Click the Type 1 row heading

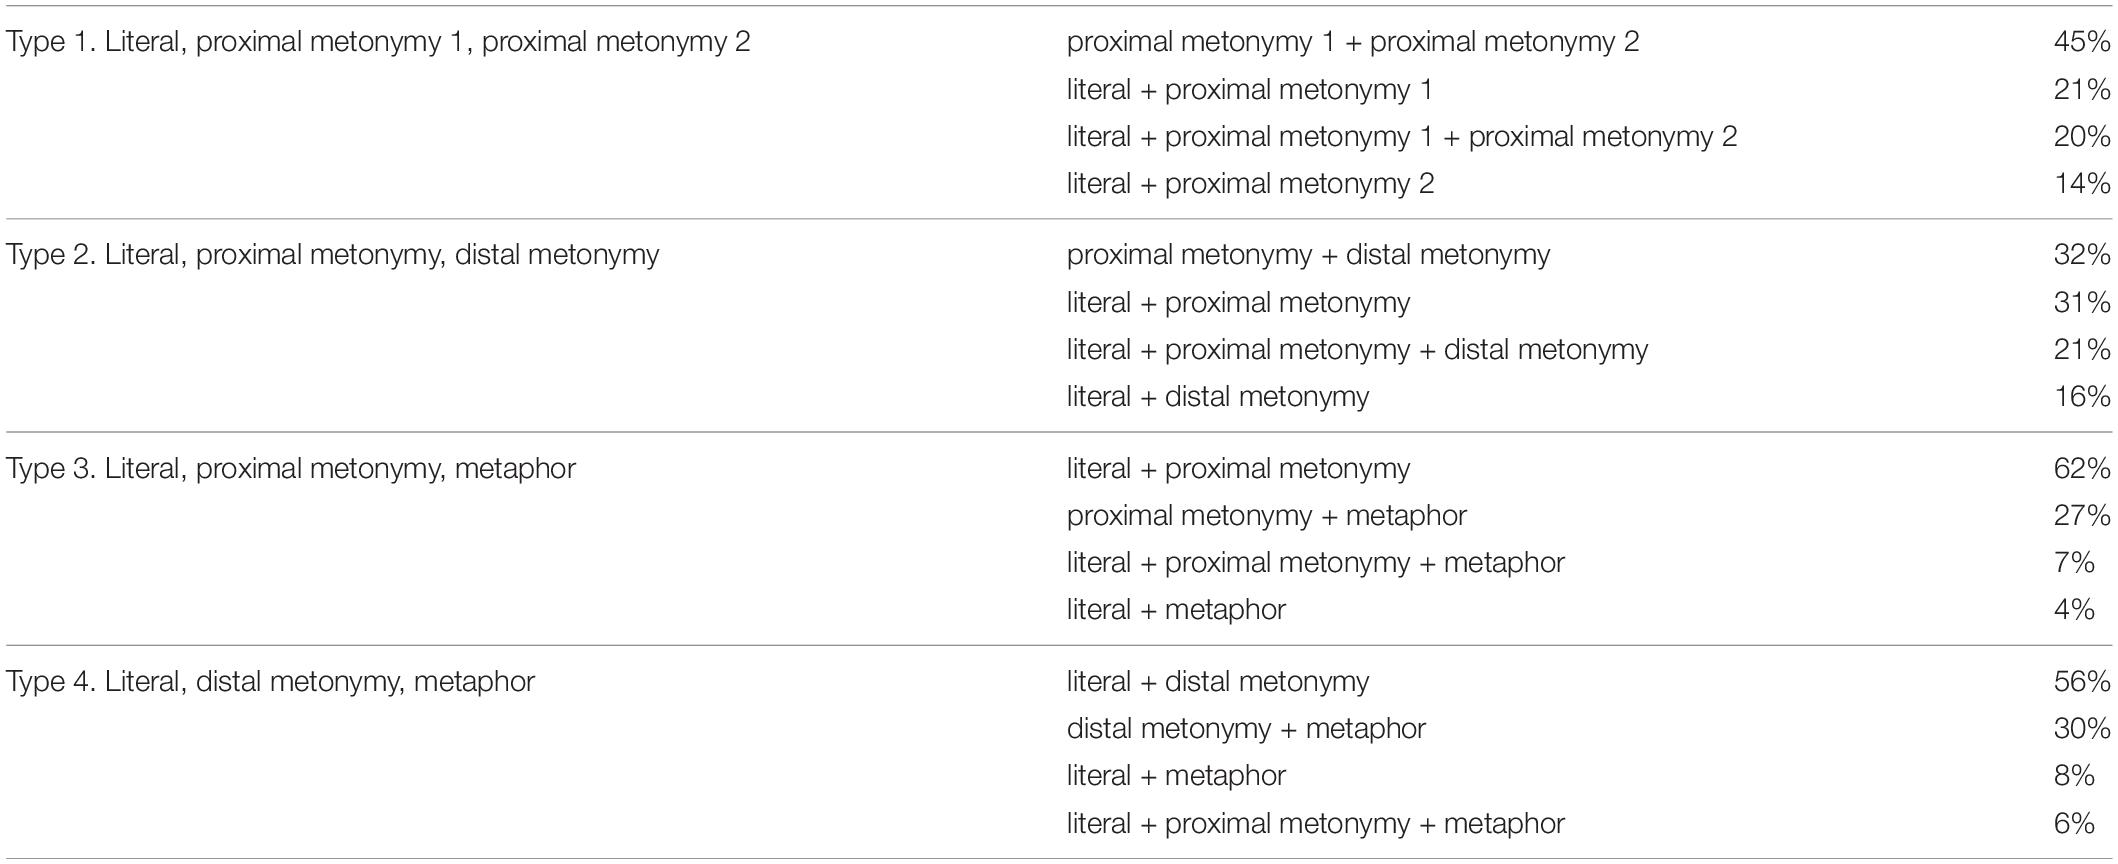pyautogui.click(x=378, y=42)
